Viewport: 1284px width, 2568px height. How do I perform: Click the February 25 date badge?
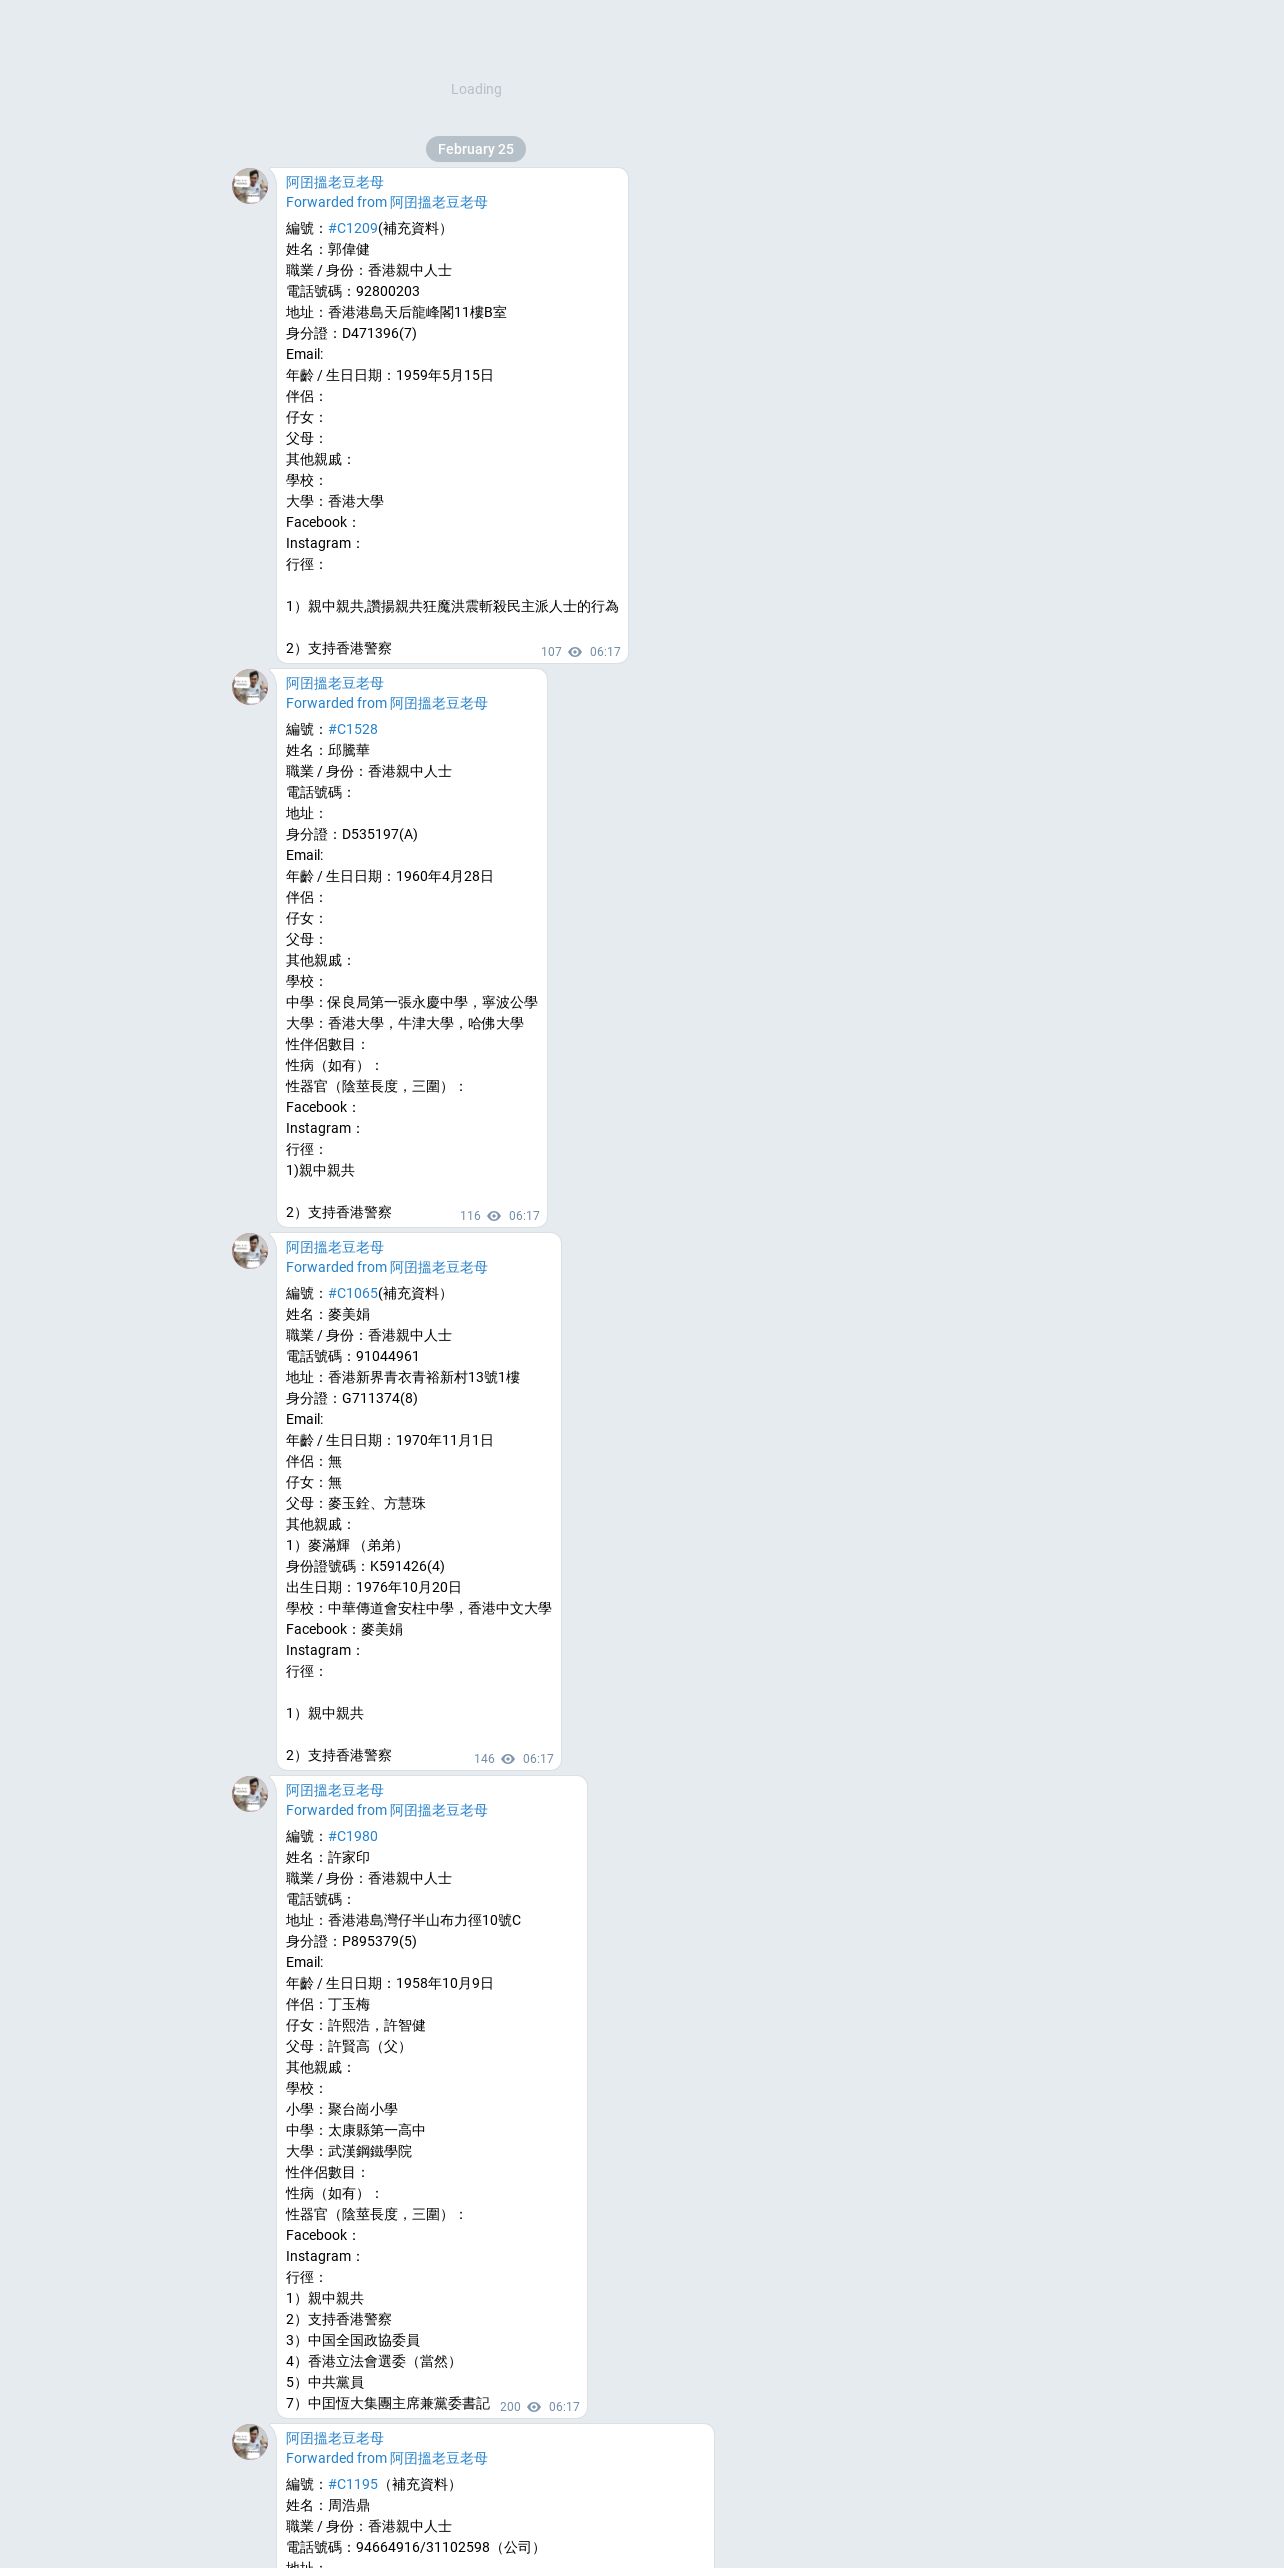point(476,149)
